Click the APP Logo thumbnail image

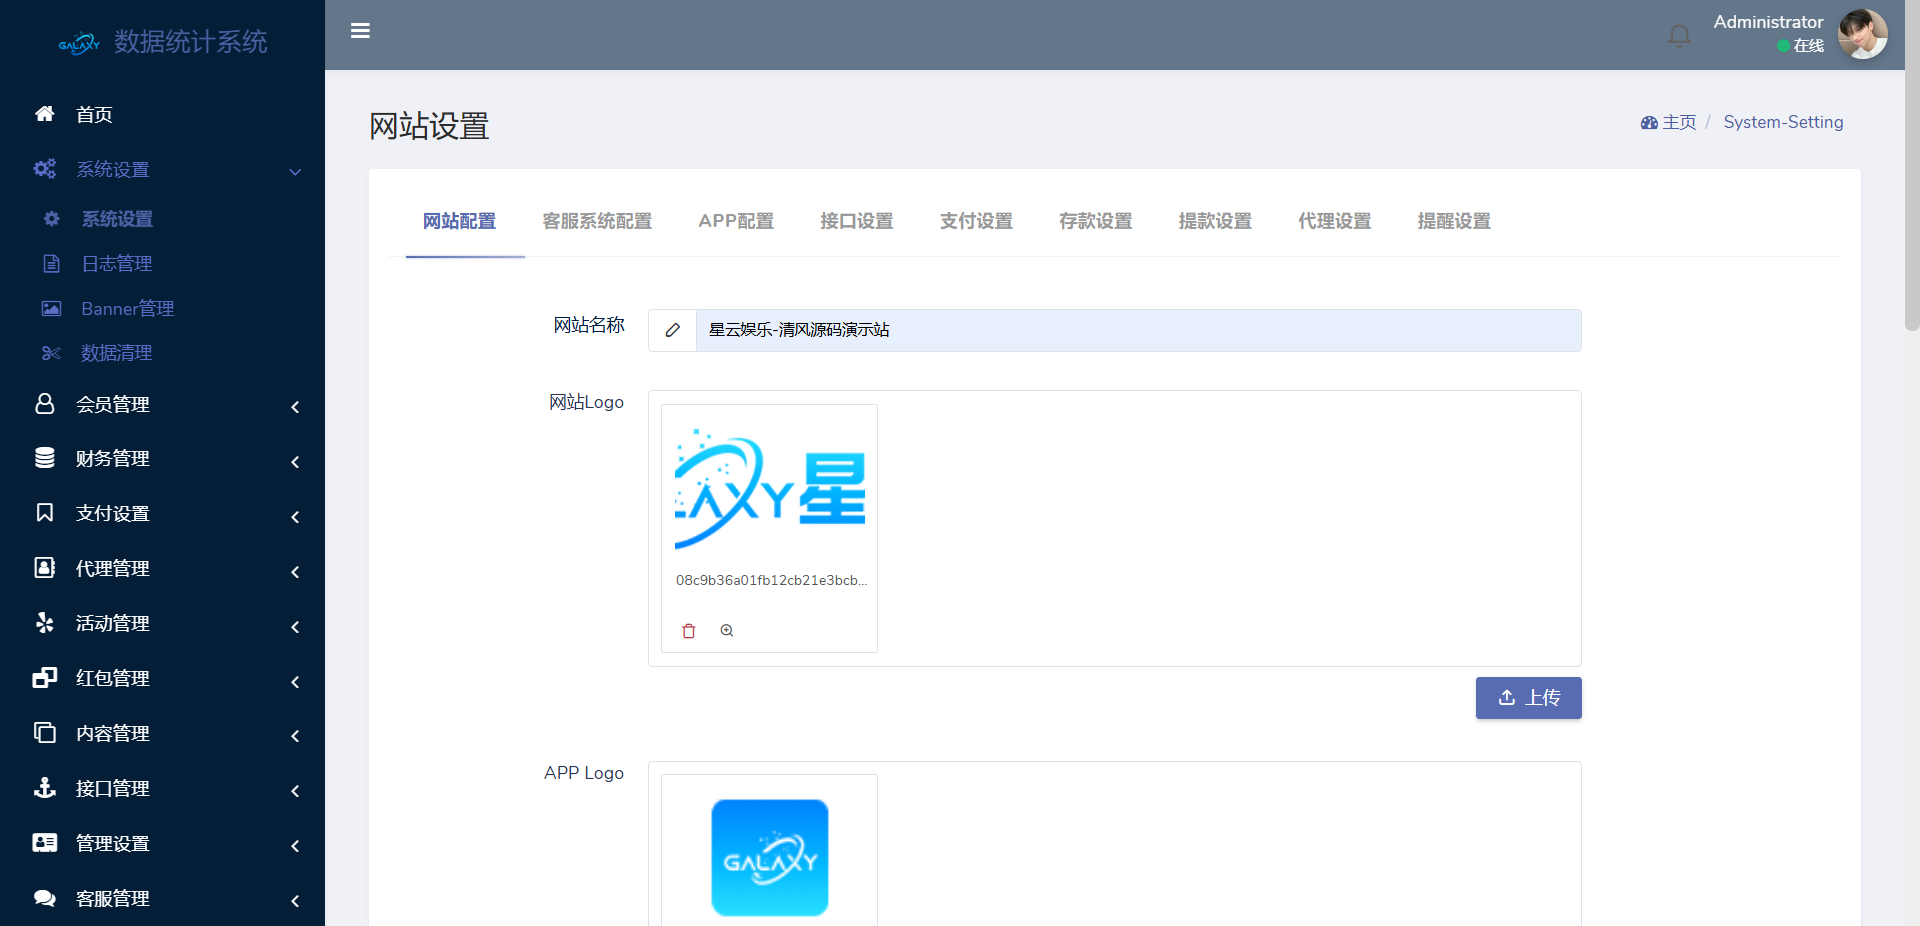pyautogui.click(x=770, y=857)
